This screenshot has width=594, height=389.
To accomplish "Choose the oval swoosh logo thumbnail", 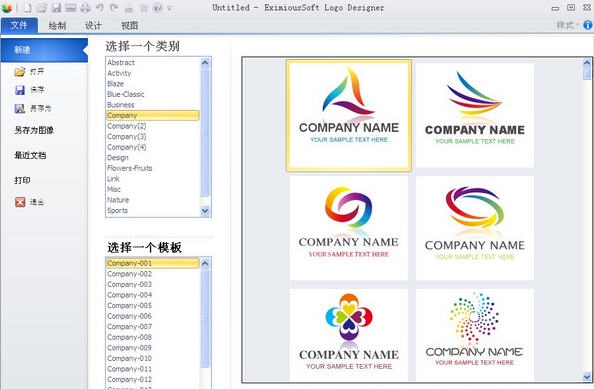I will [475, 228].
